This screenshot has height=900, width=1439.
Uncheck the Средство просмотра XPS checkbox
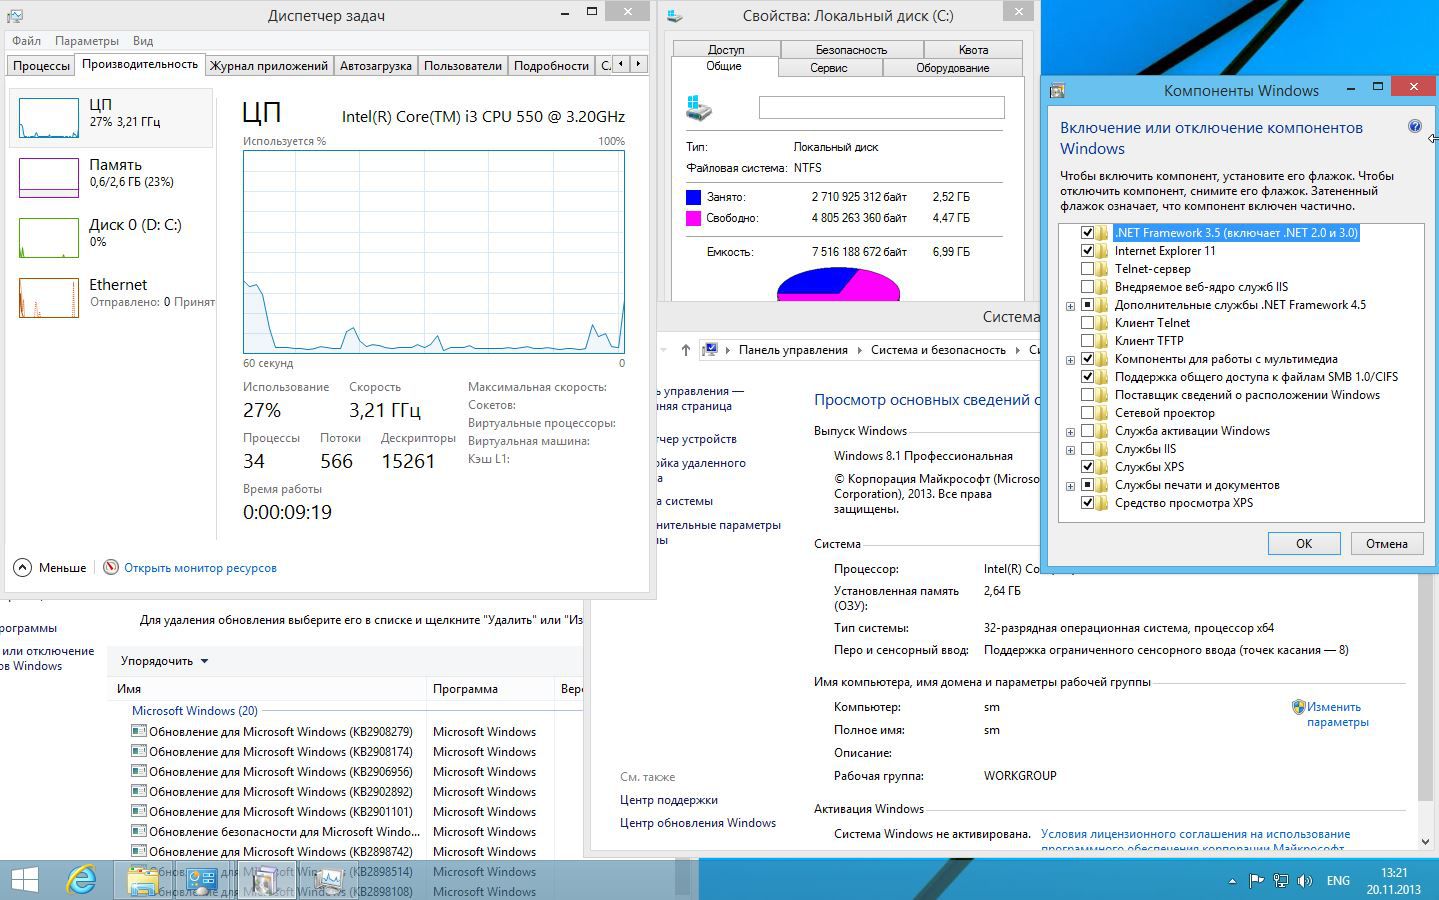point(1087,503)
